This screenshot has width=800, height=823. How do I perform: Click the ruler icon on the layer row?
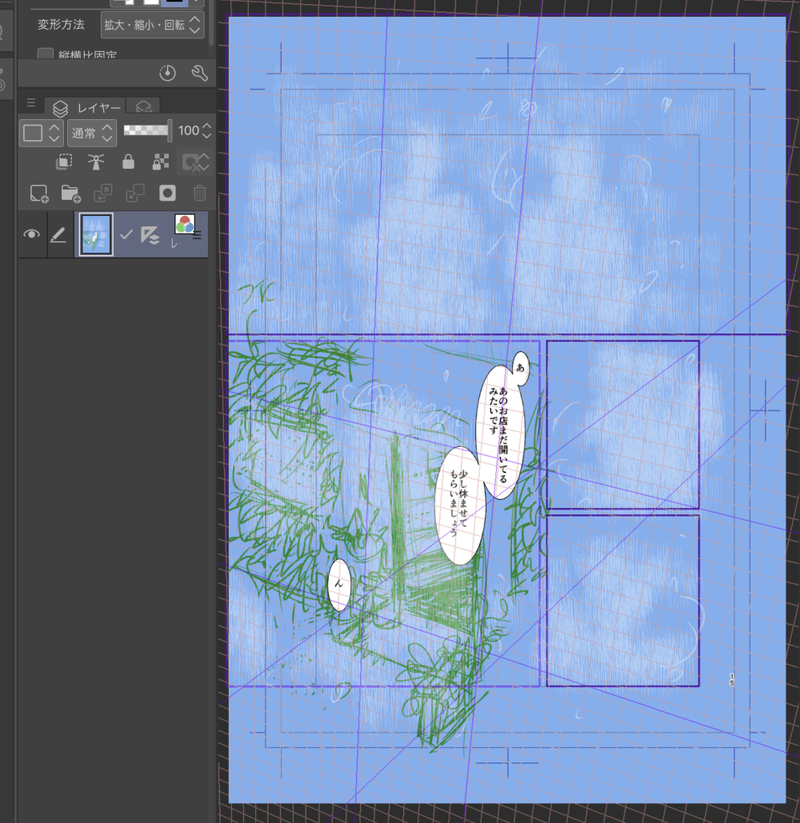tap(150, 235)
